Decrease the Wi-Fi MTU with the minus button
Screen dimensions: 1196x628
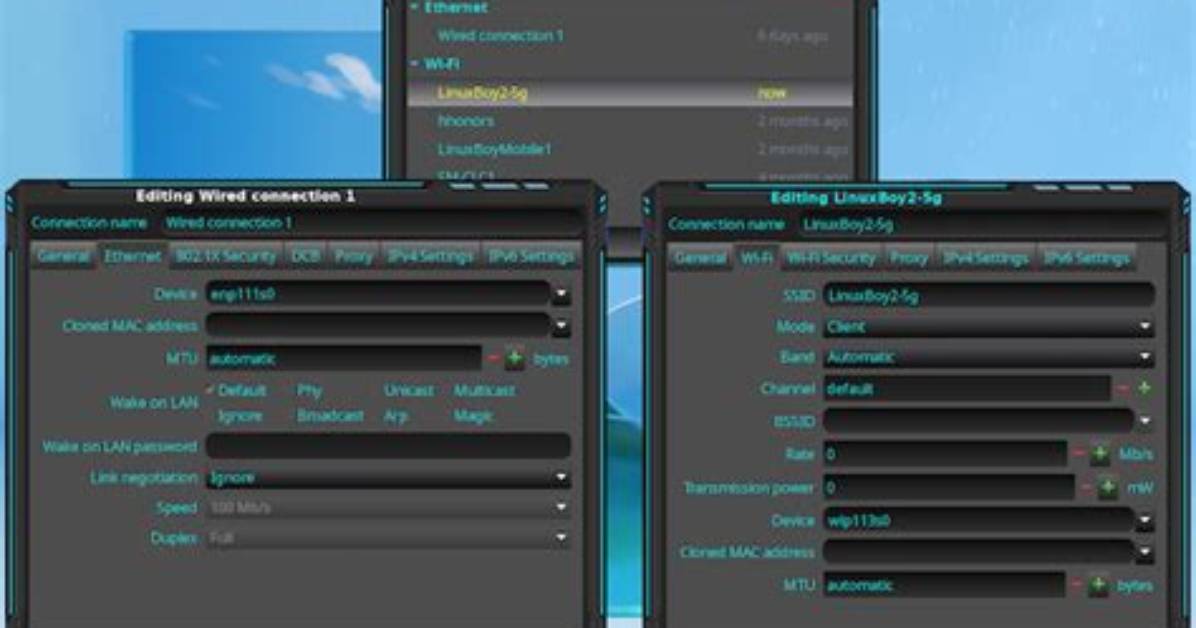tap(1076, 585)
